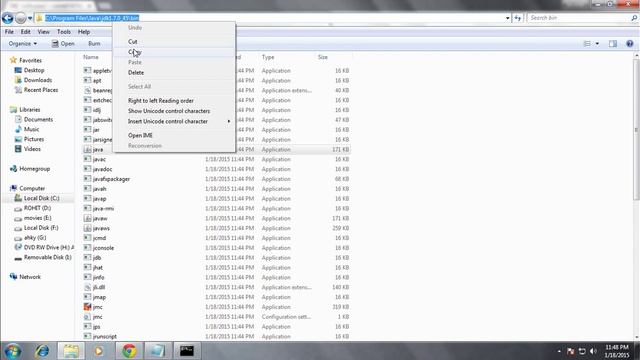The width and height of the screenshot is (640, 360).
Task: Toggle the preview pane icon
Action: point(613,44)
